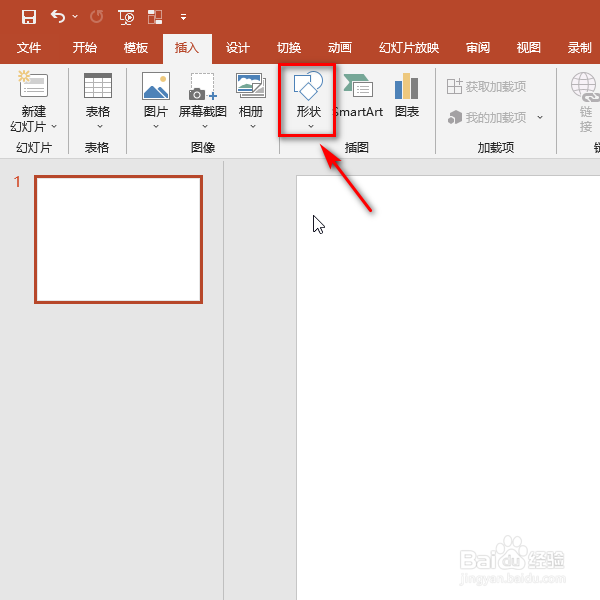Expand 我的加载项 dropdown arrow
The width and height of the screenshot is (600, 600).
540,117
